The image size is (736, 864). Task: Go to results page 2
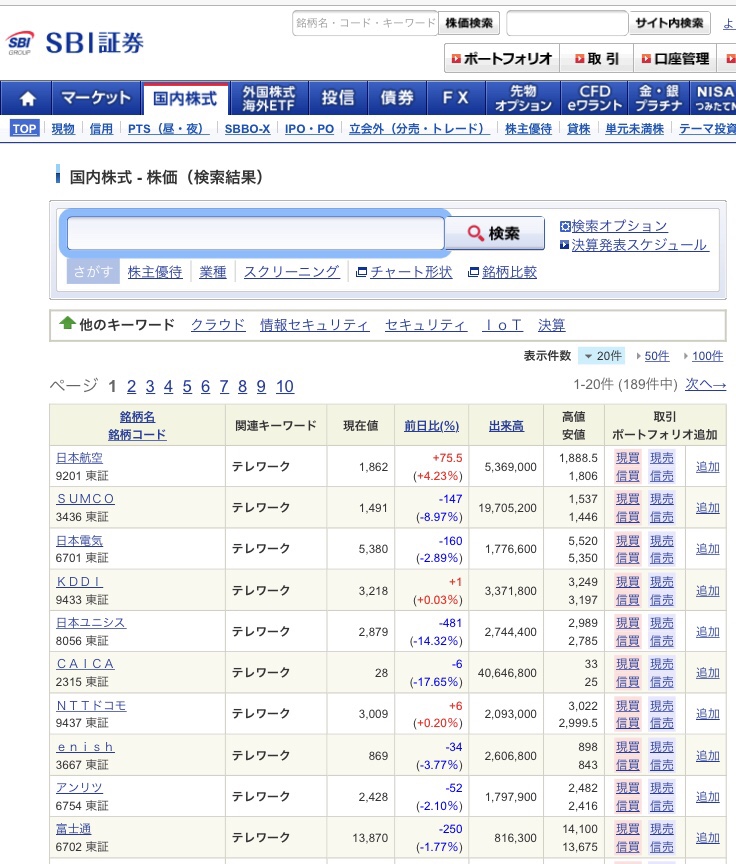coord(131,386)
